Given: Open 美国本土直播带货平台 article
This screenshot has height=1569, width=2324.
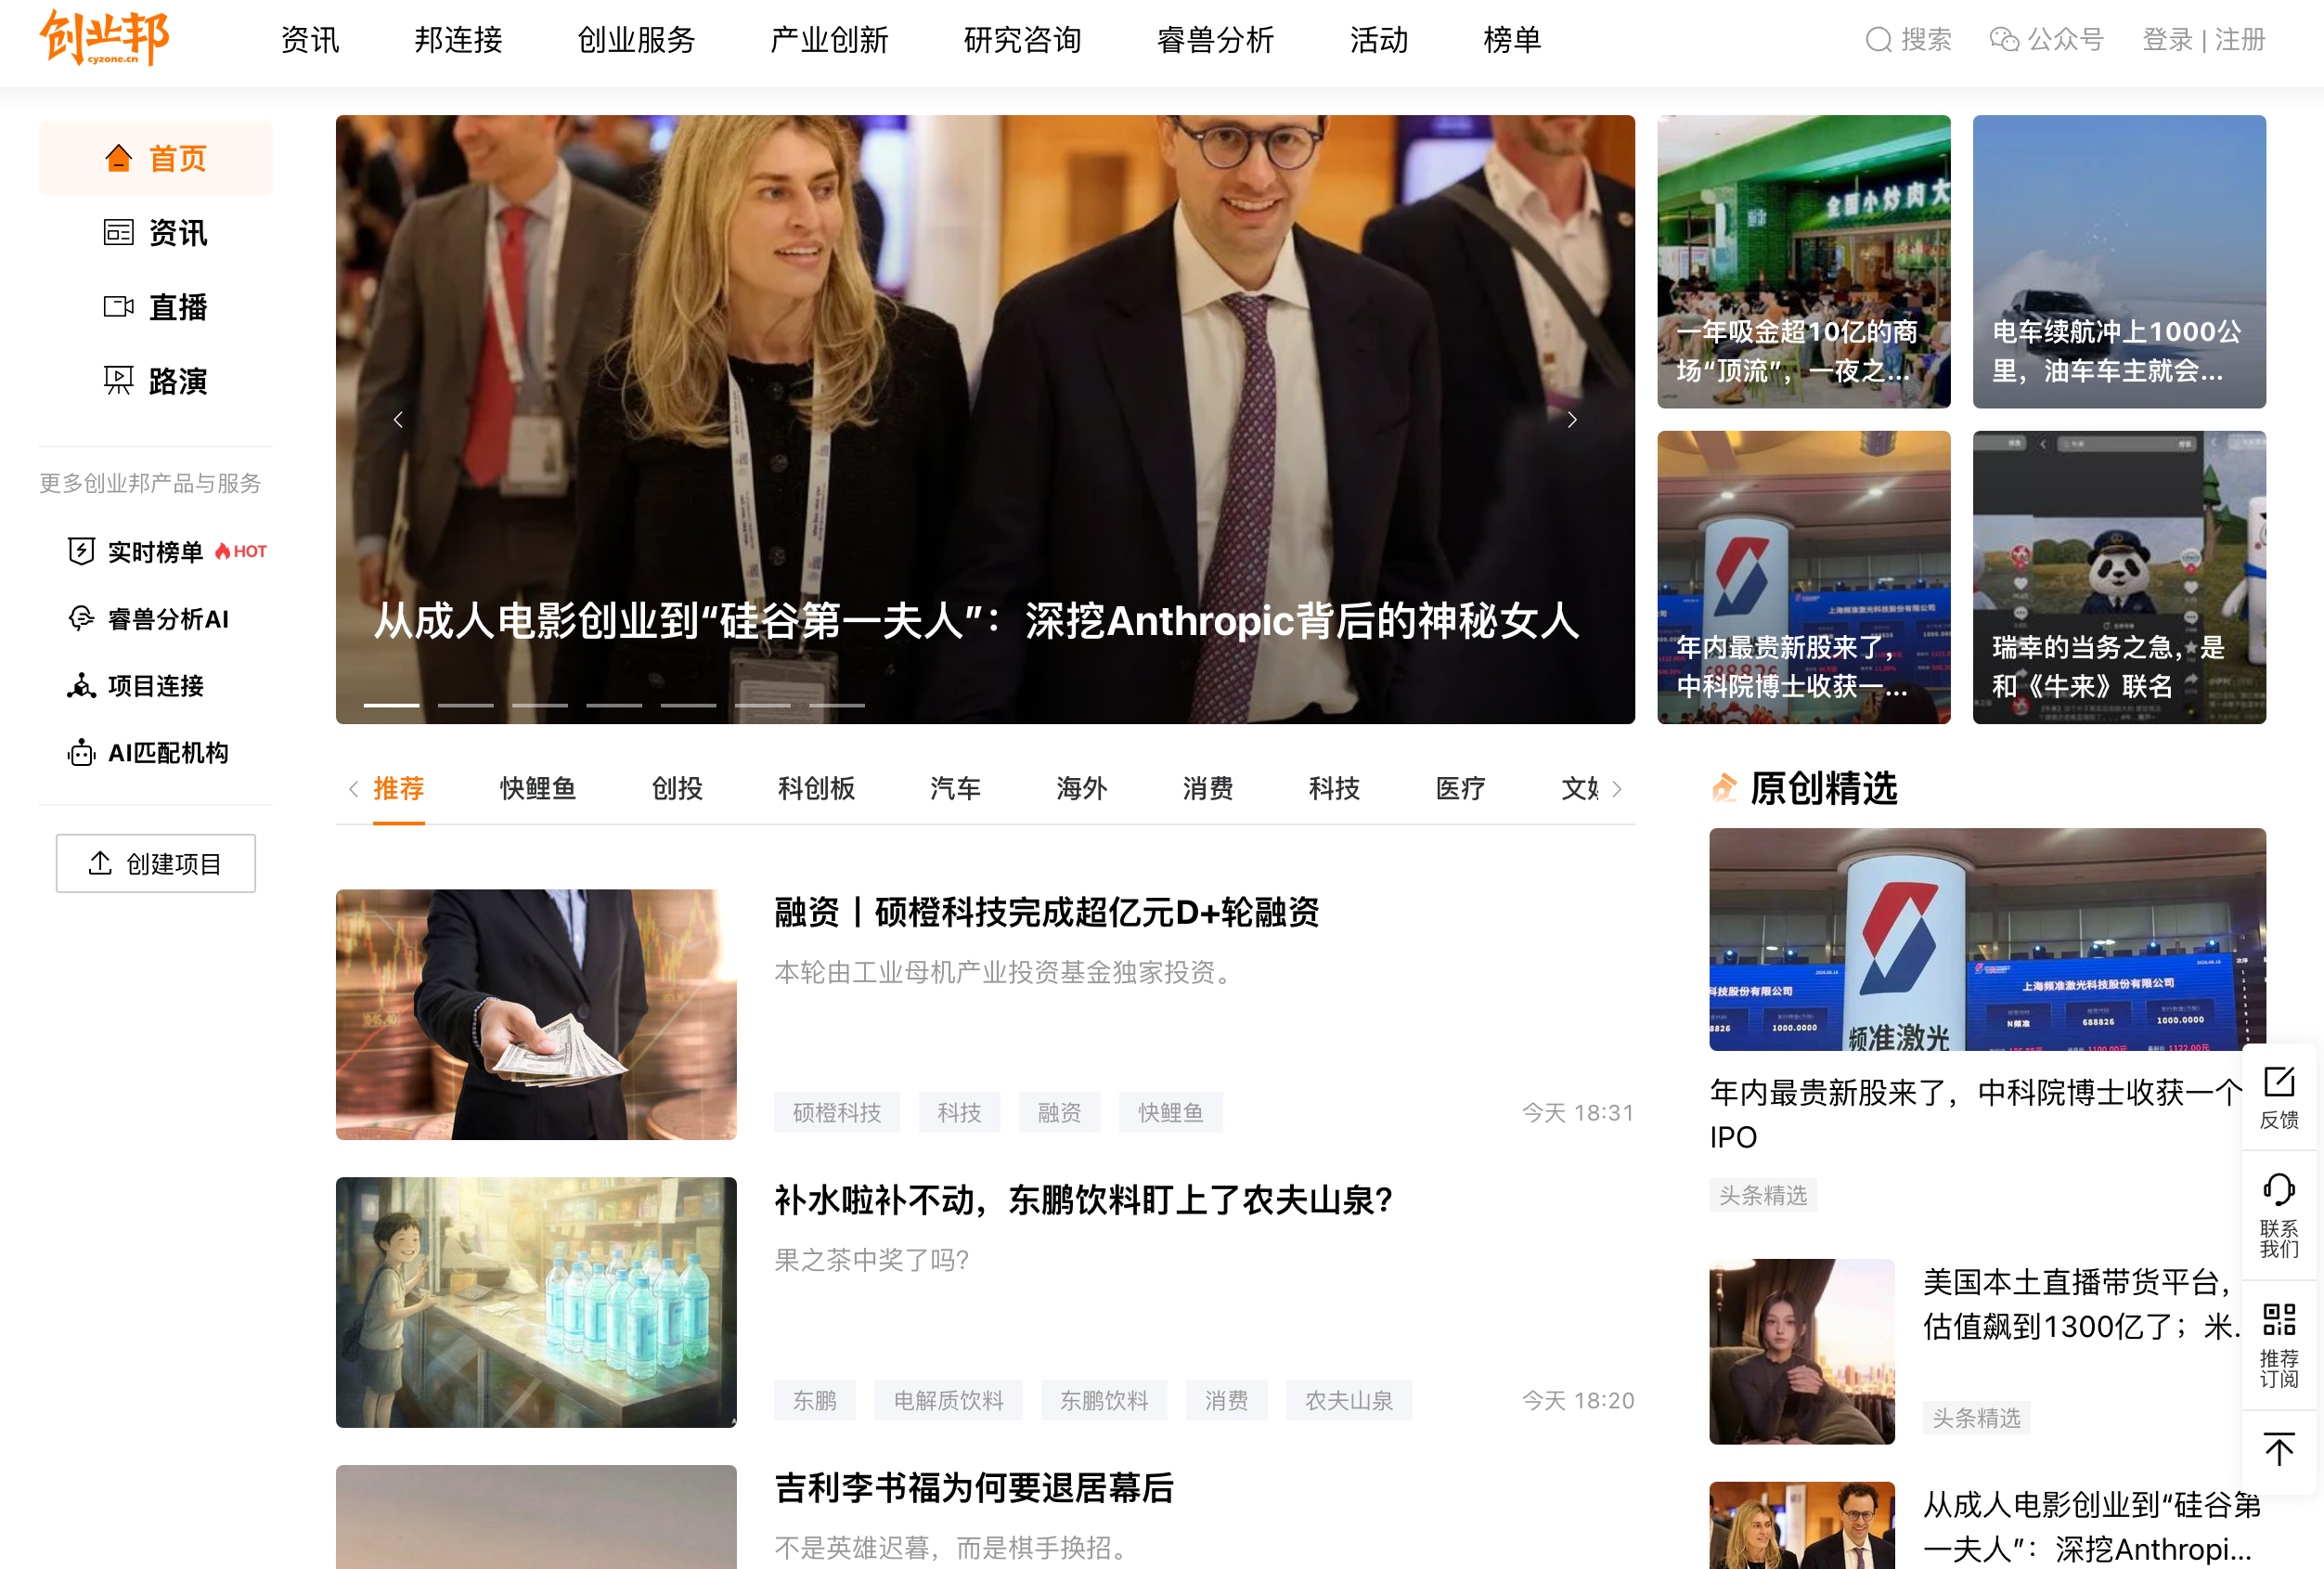Looking at the screenshot, I should 2080,1304.
